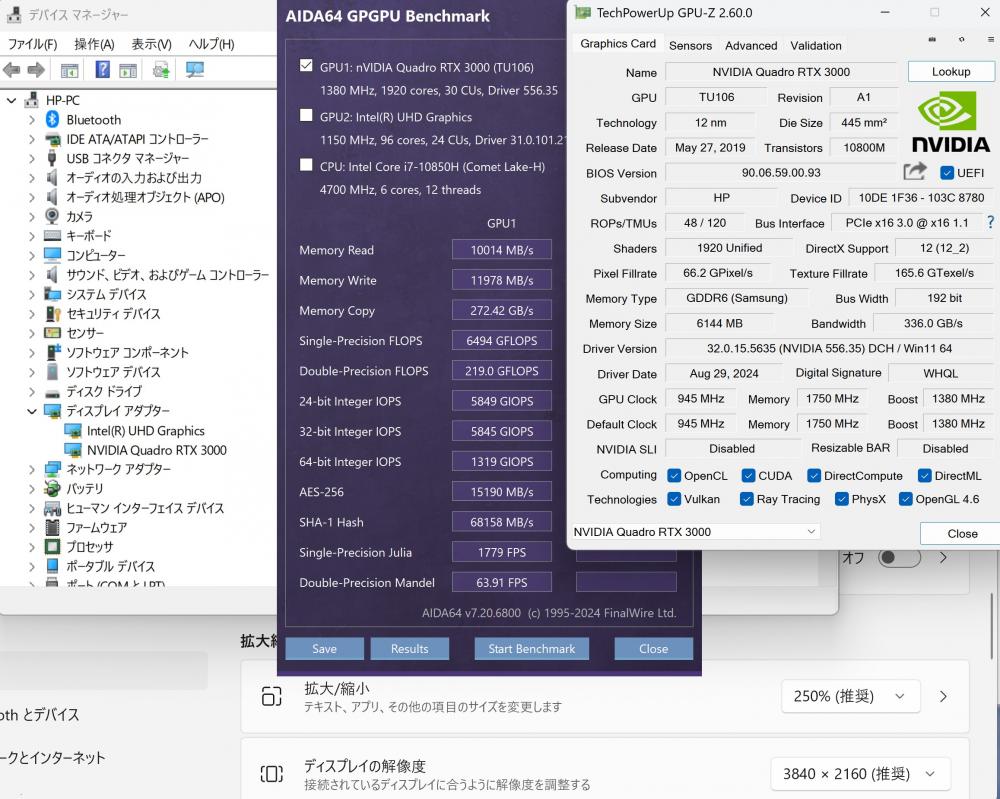Select the セキュリティ デバイス category icon
Screen dimensions: 1000x799
[x=52, y=313]
